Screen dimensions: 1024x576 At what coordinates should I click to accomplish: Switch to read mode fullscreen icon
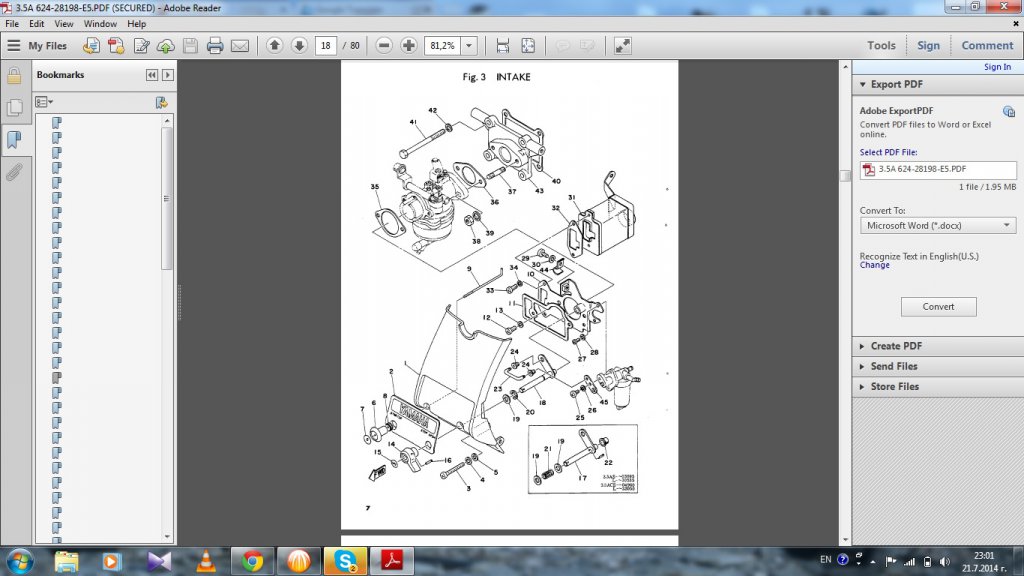(x=622, y=46)
